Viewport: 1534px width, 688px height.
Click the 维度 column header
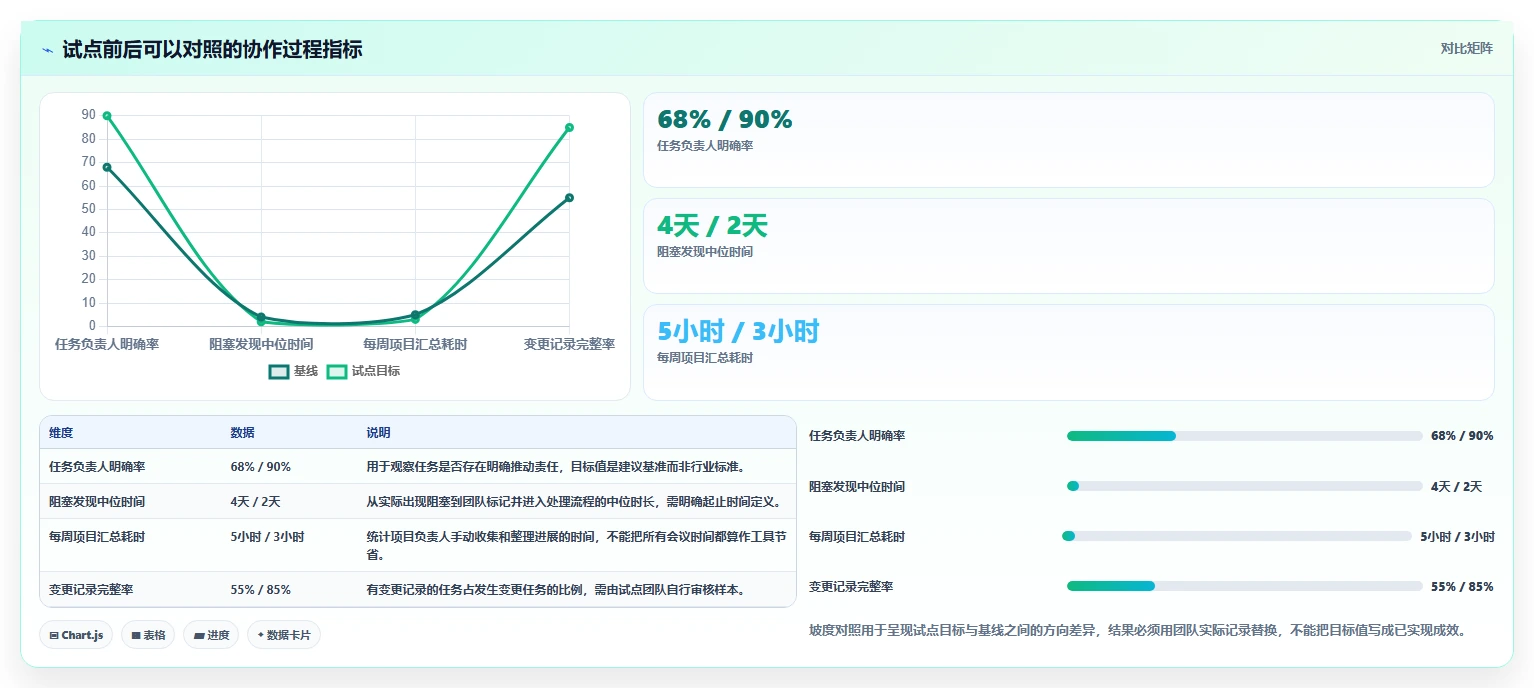(61, 433)
